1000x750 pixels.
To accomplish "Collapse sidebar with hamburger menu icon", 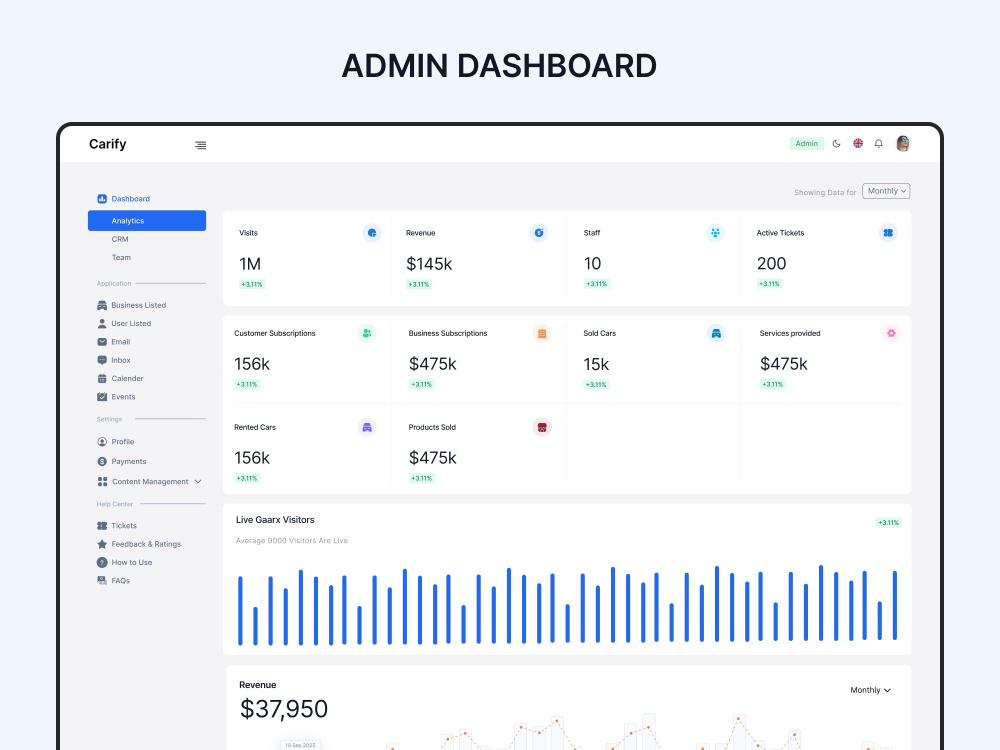I will 200,145.
